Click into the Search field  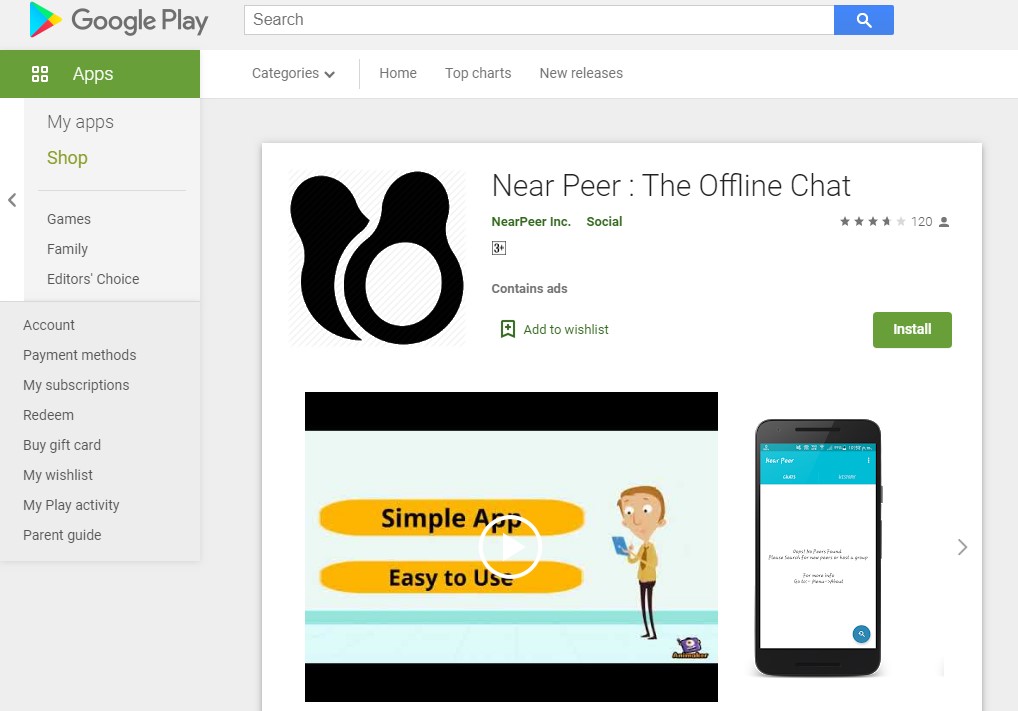(x=539, y=20)
